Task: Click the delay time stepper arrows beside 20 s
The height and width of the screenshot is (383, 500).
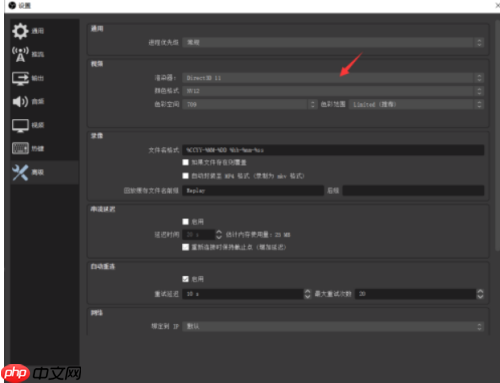Action: pyautogui.click(x=219, y=235)
